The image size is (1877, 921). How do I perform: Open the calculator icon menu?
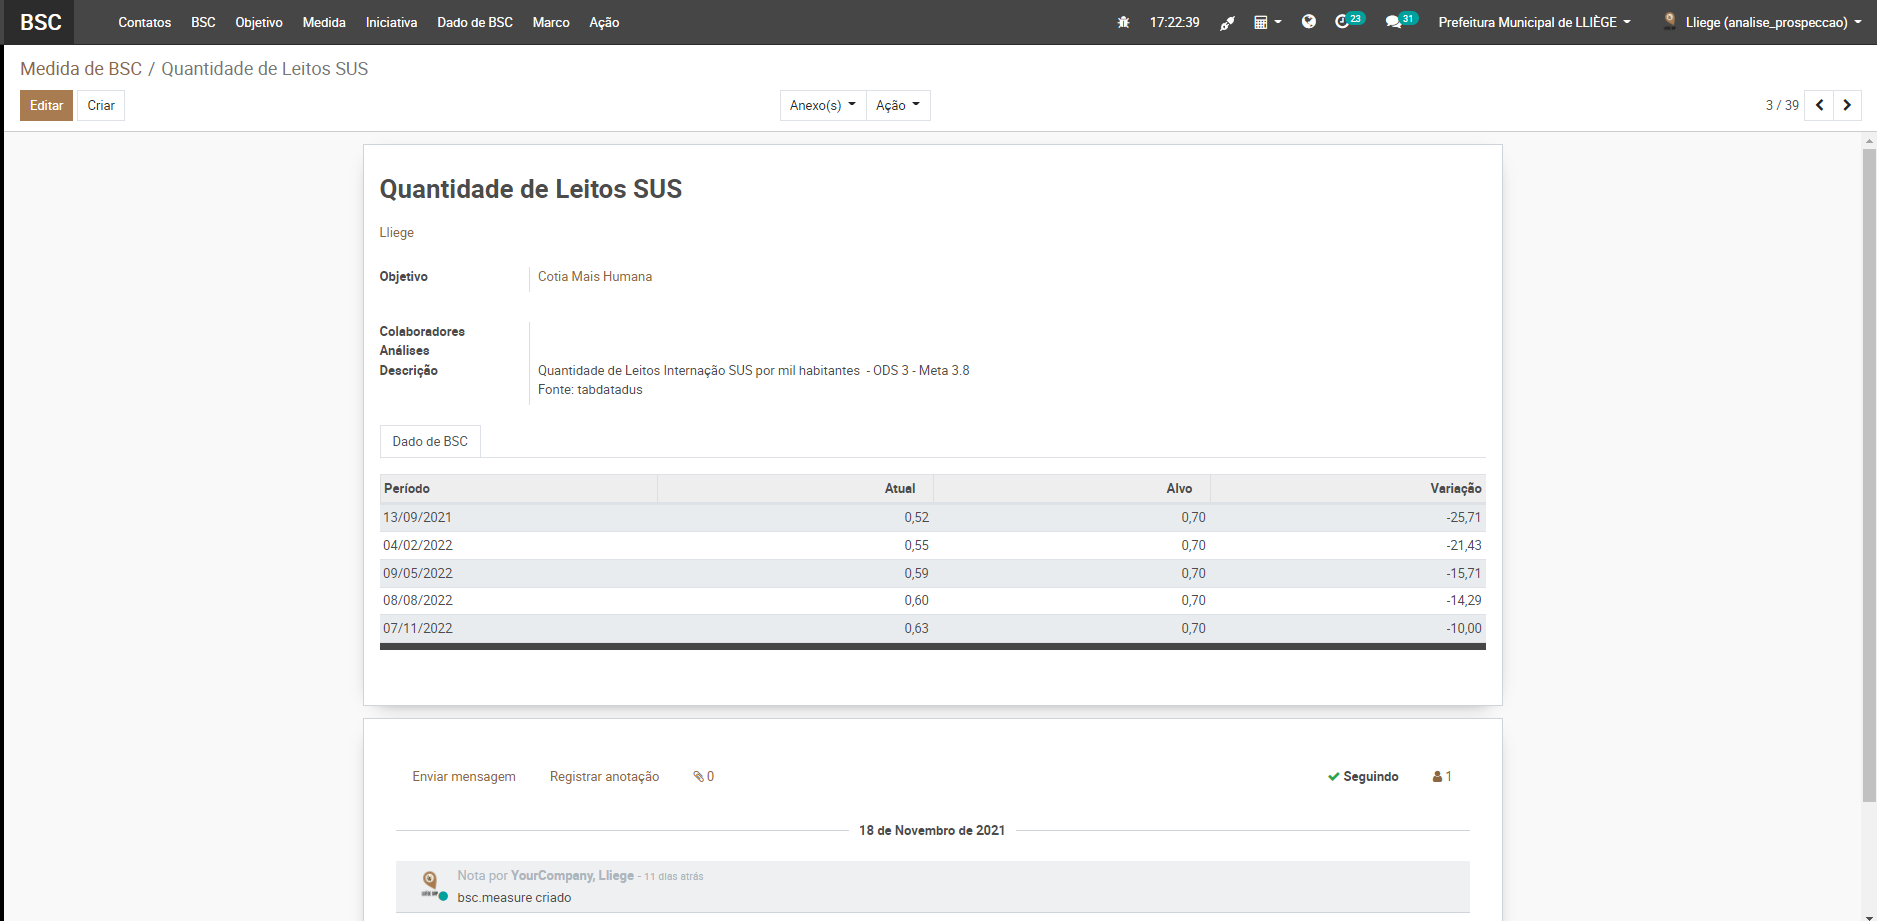(1267, 22)
